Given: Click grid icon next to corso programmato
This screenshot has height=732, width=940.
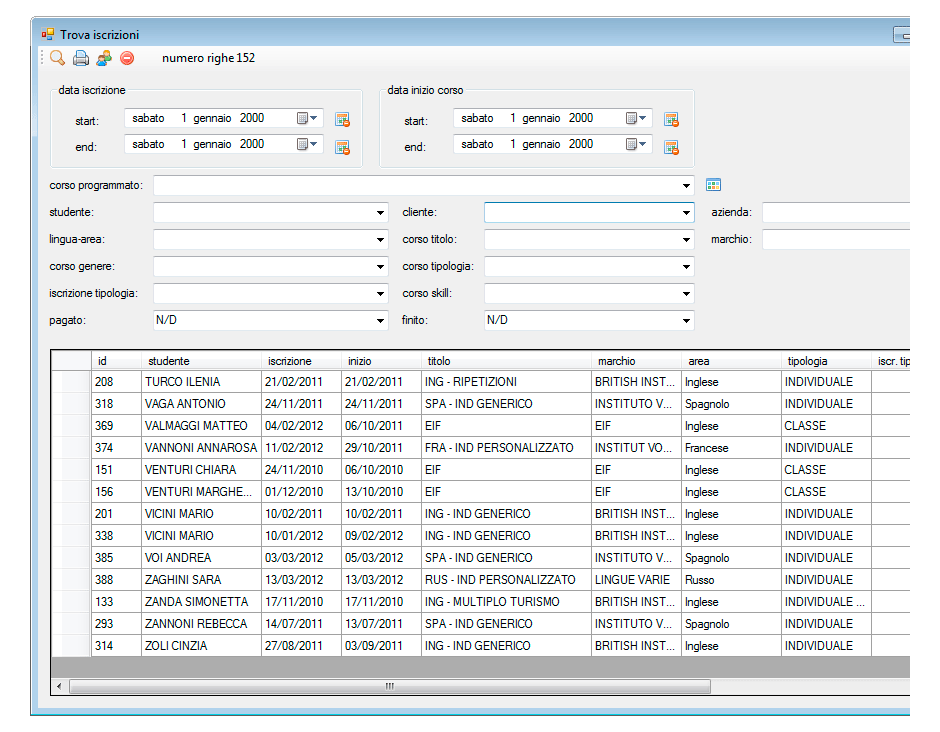Looking at the screenshot, I should pyautogui.click(x=713, y=185).
